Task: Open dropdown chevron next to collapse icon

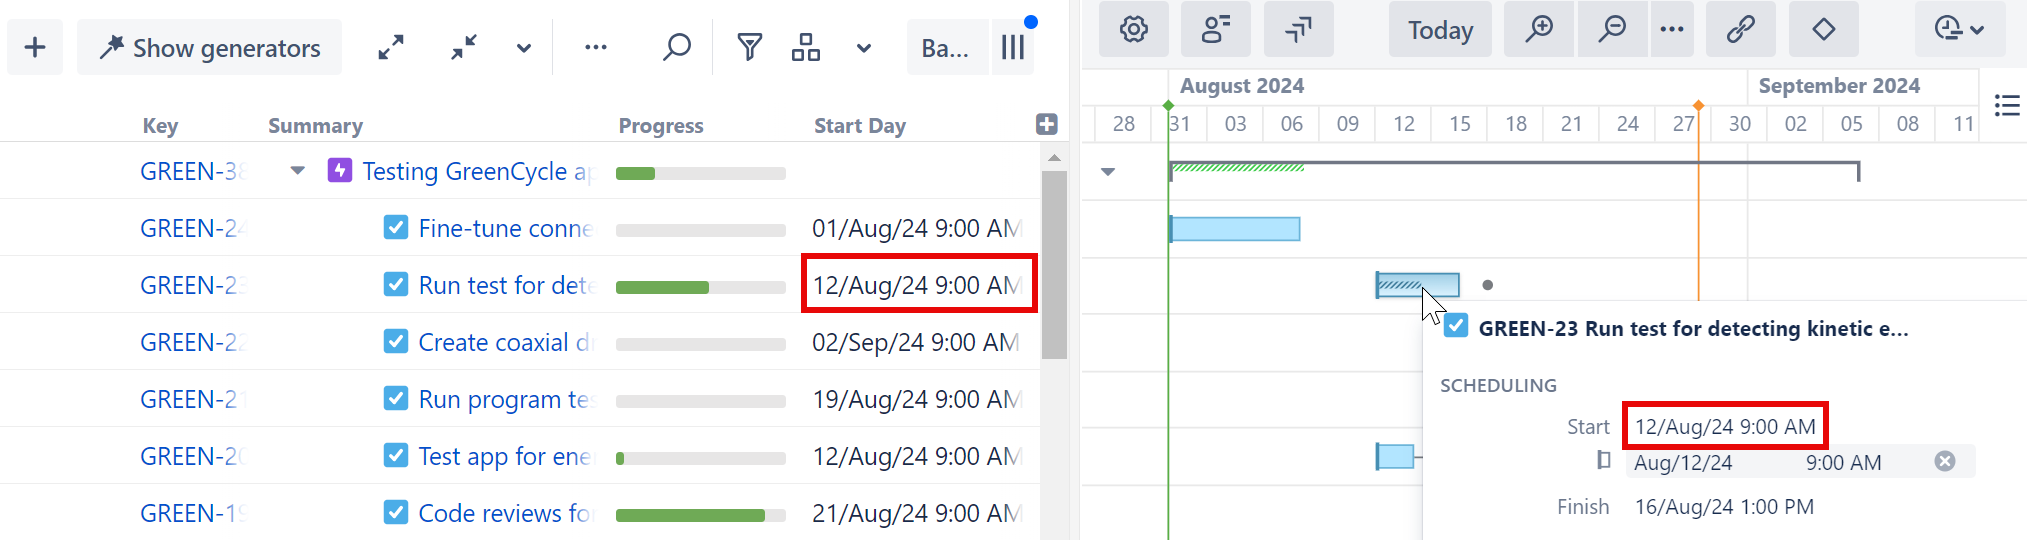Action: coord(524,48)
